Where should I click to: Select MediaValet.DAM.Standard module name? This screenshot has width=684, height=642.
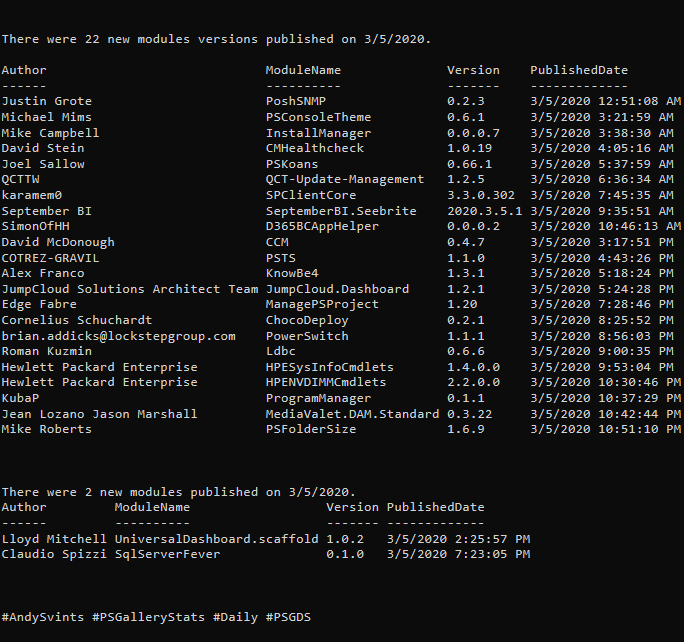[352, 414]
